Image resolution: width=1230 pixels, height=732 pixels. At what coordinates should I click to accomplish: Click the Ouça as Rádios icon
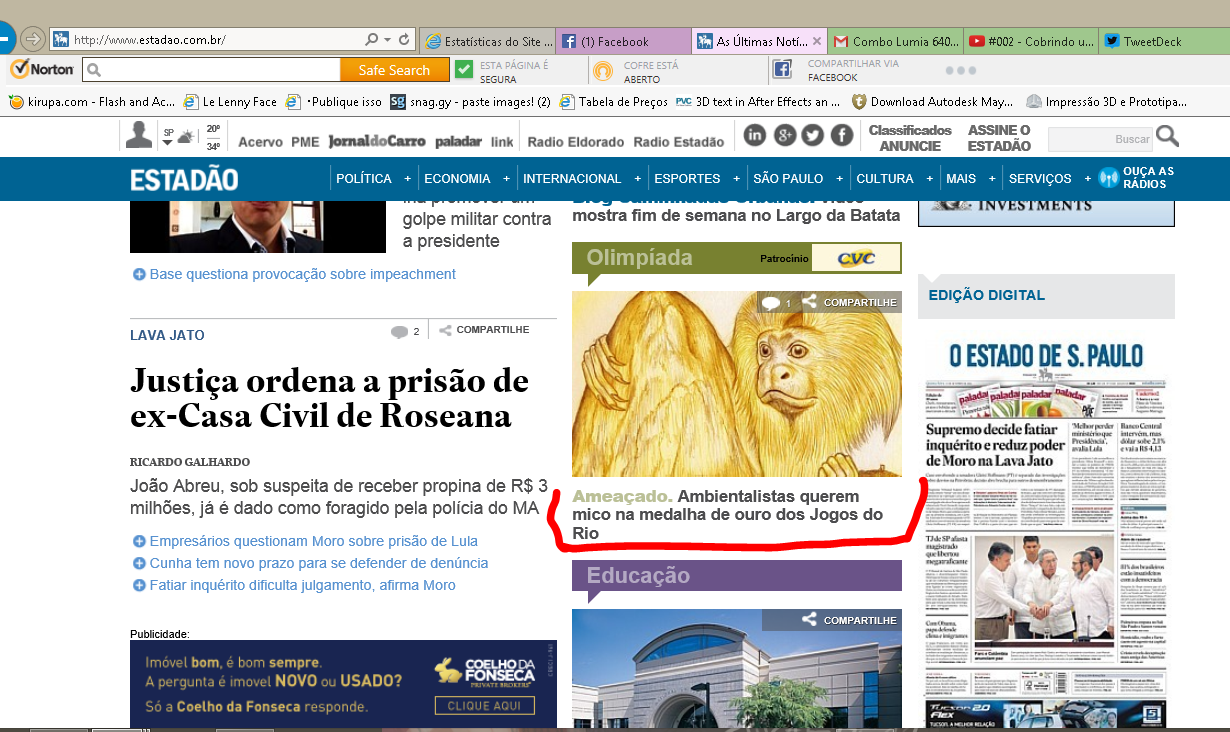pyautogui.click(x=1107, y=178)
